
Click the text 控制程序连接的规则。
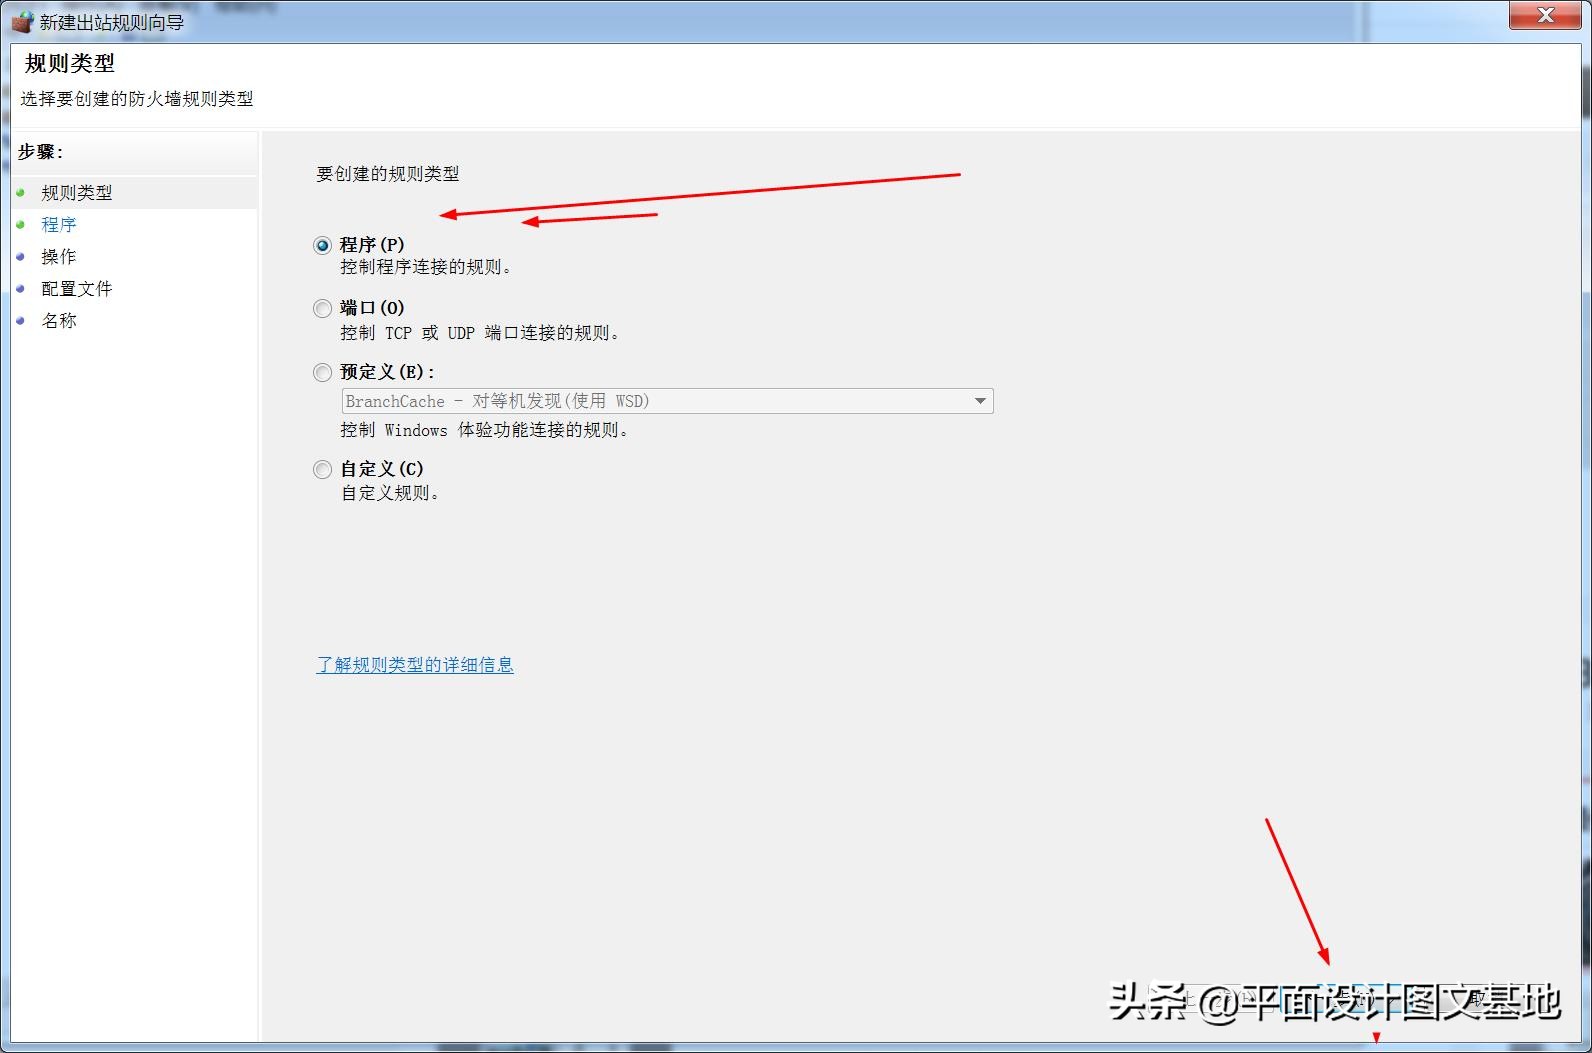(427, 267)
